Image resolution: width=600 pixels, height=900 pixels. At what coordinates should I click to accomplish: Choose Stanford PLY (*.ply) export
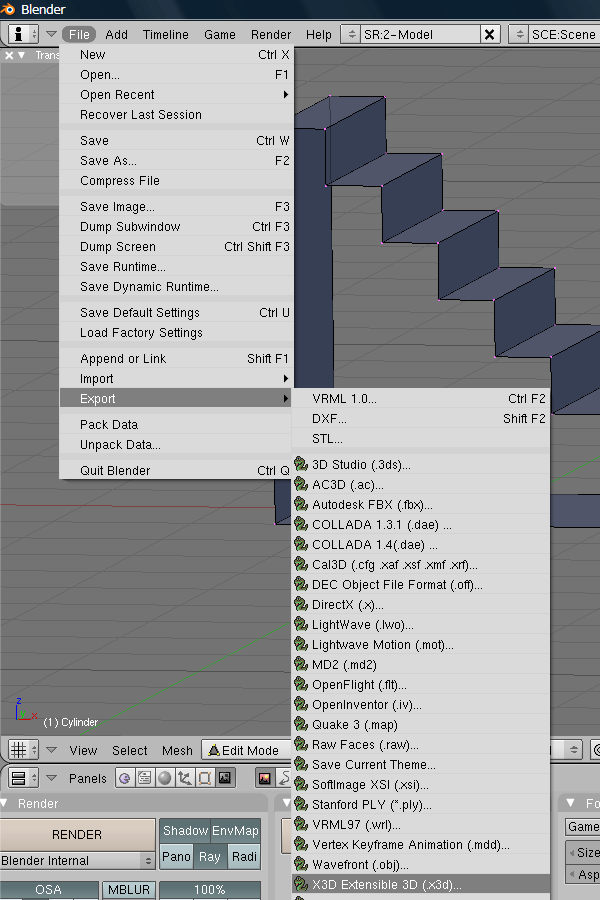pos(421,804)
